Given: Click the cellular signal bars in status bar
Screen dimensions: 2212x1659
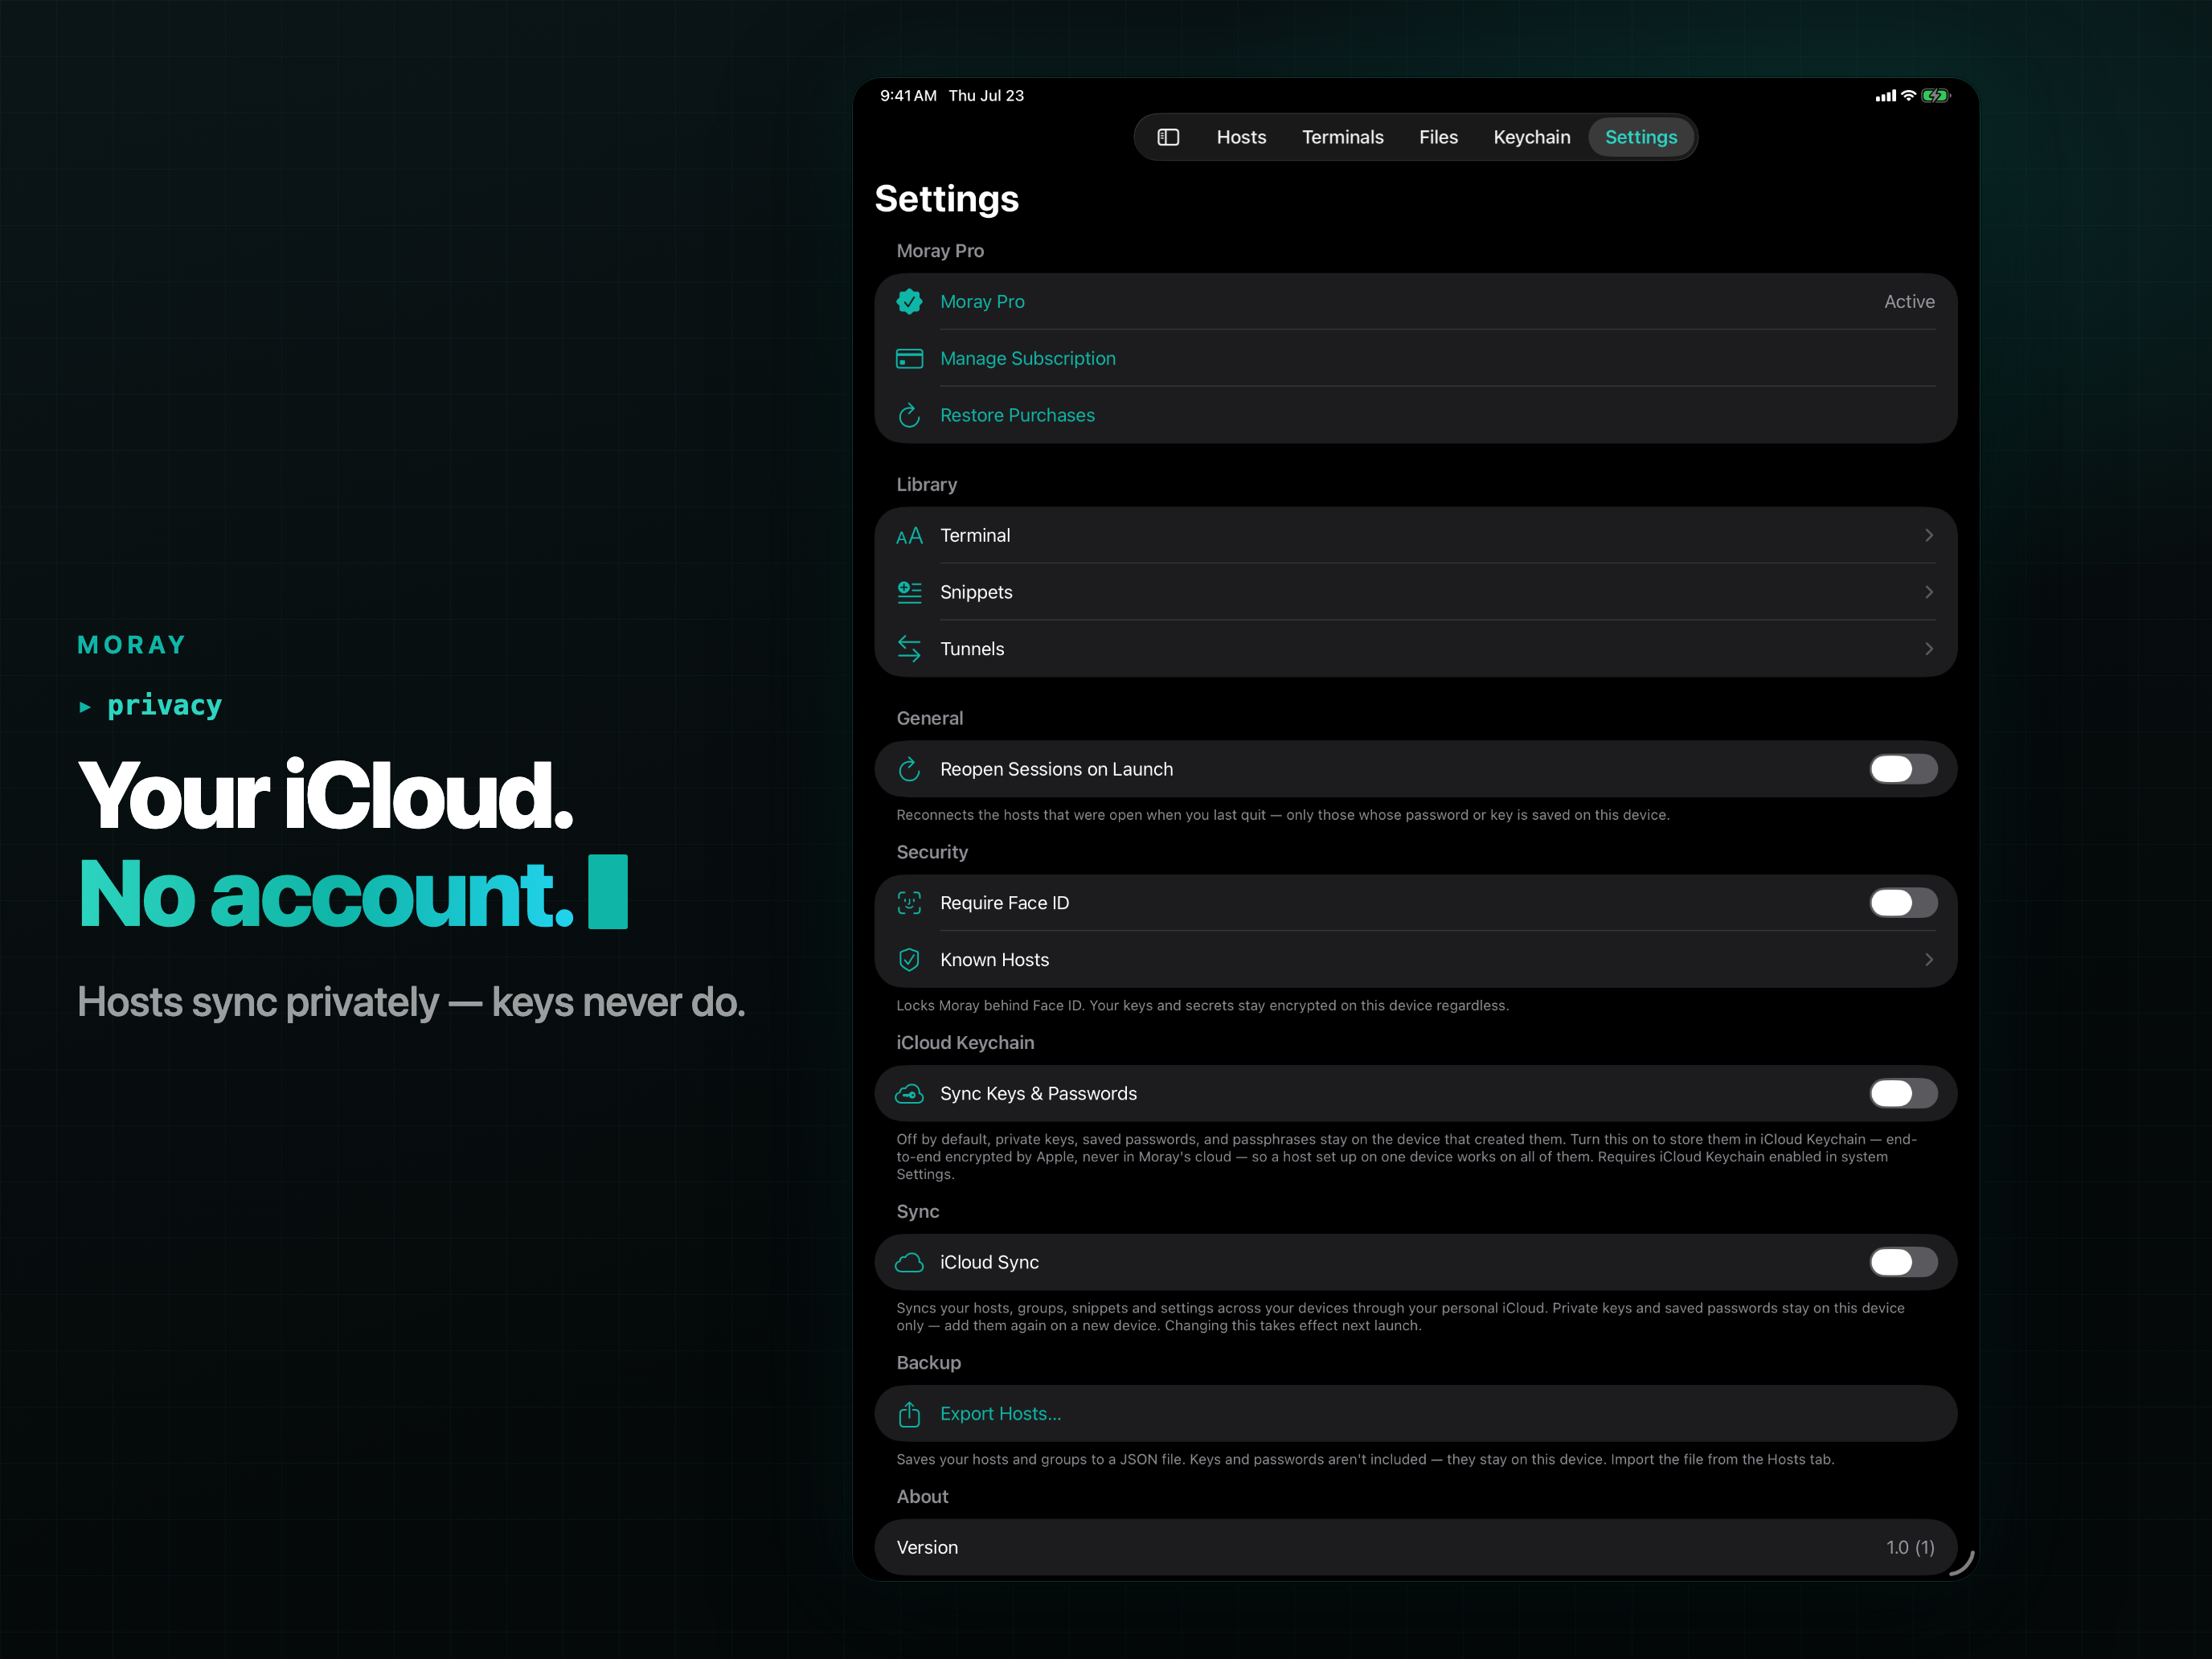Looking at the screenshot, I should pyautogui.click(x=1885, y=96).
